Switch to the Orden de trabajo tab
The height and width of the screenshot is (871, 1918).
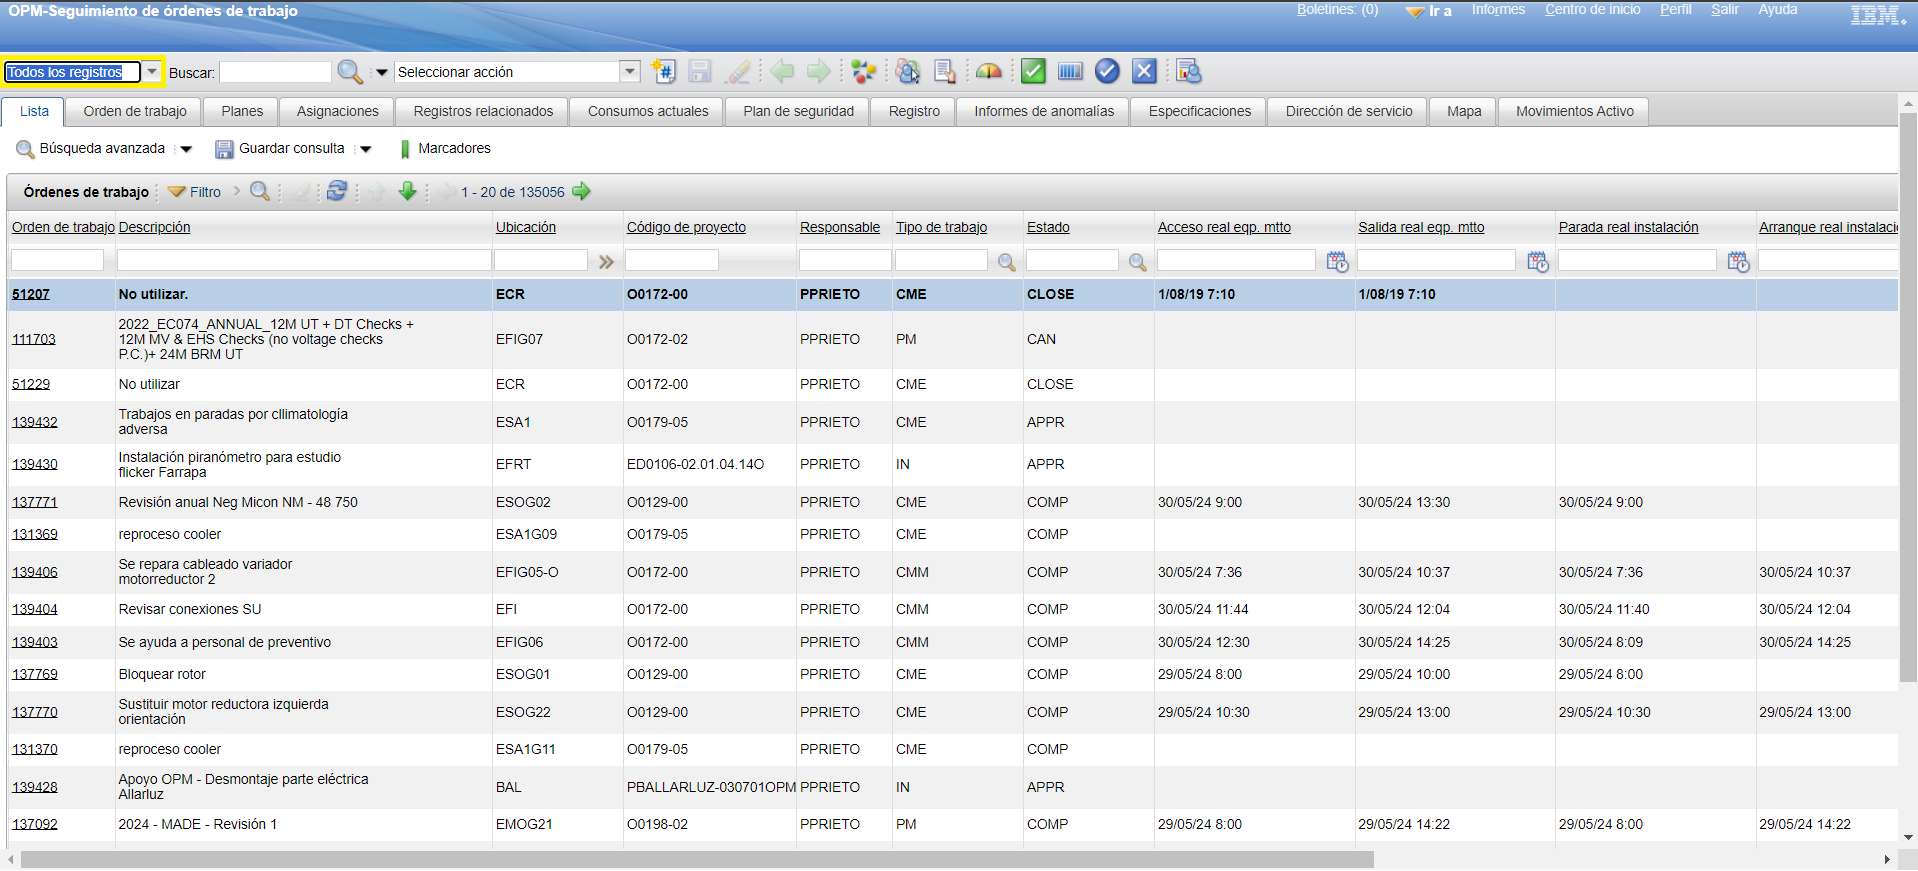(135, 111)
